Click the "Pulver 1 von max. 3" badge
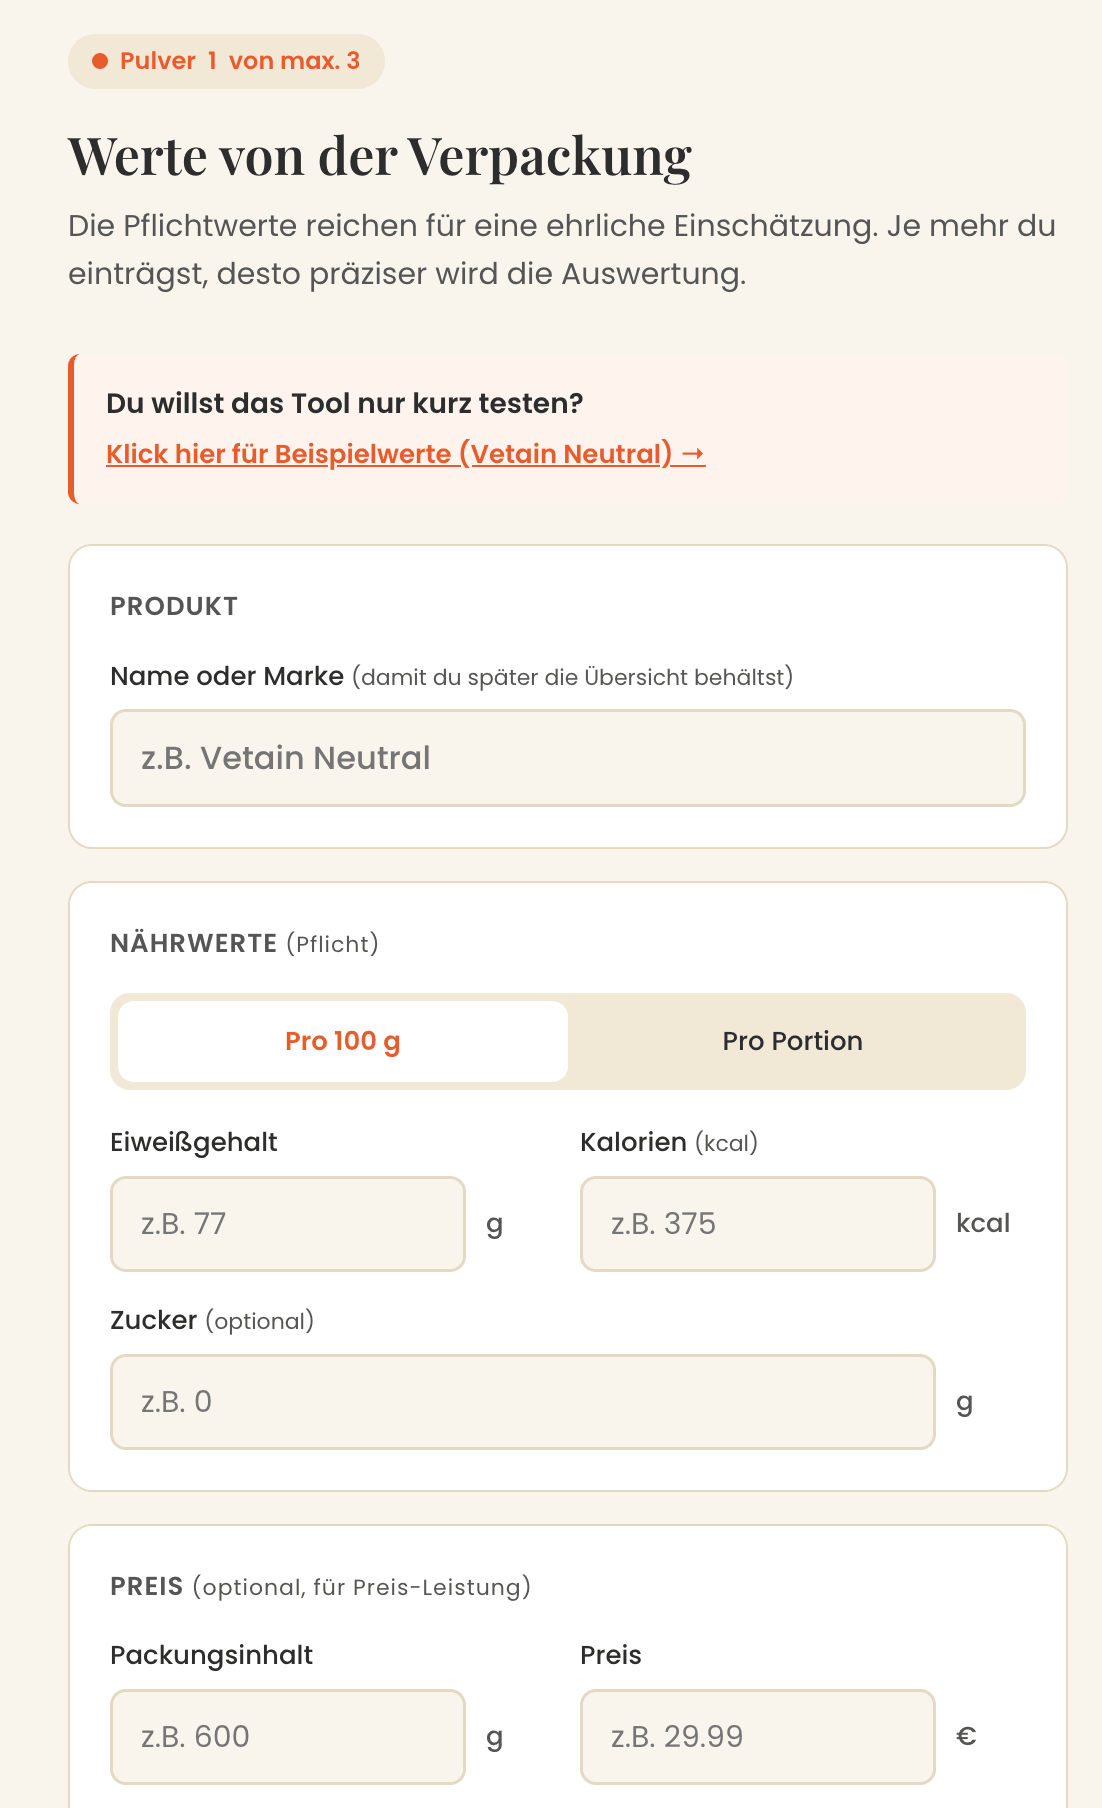 226,62
